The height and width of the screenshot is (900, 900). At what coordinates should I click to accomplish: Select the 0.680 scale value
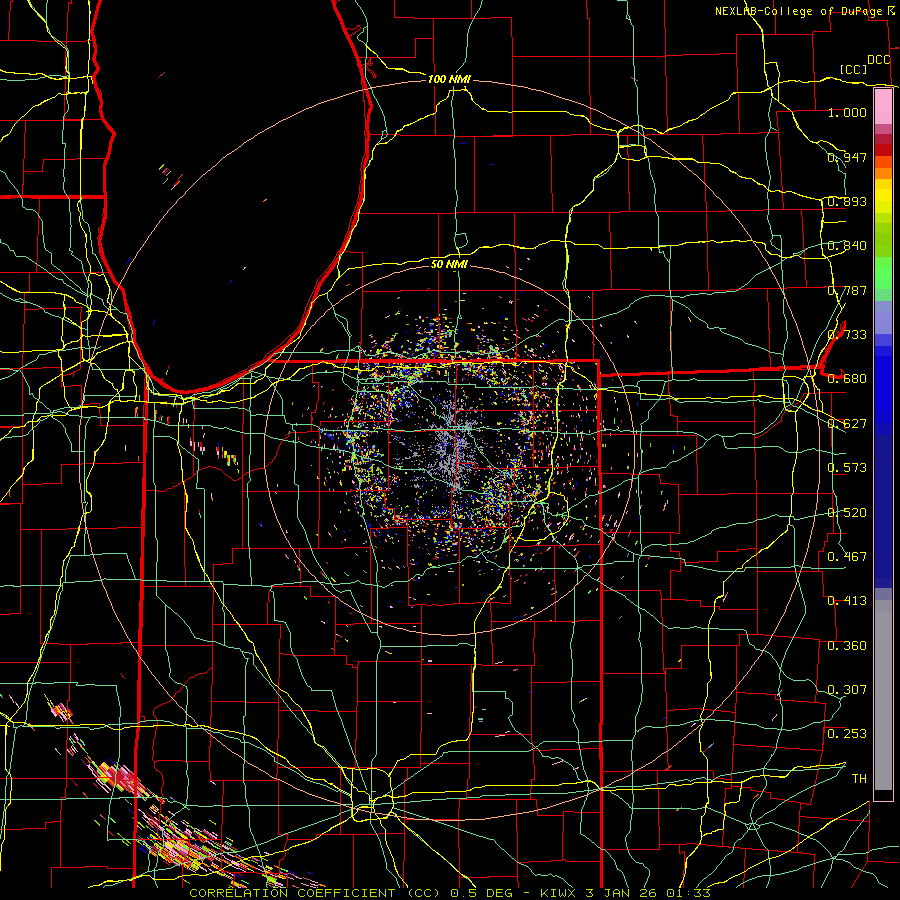click(847, 379)
